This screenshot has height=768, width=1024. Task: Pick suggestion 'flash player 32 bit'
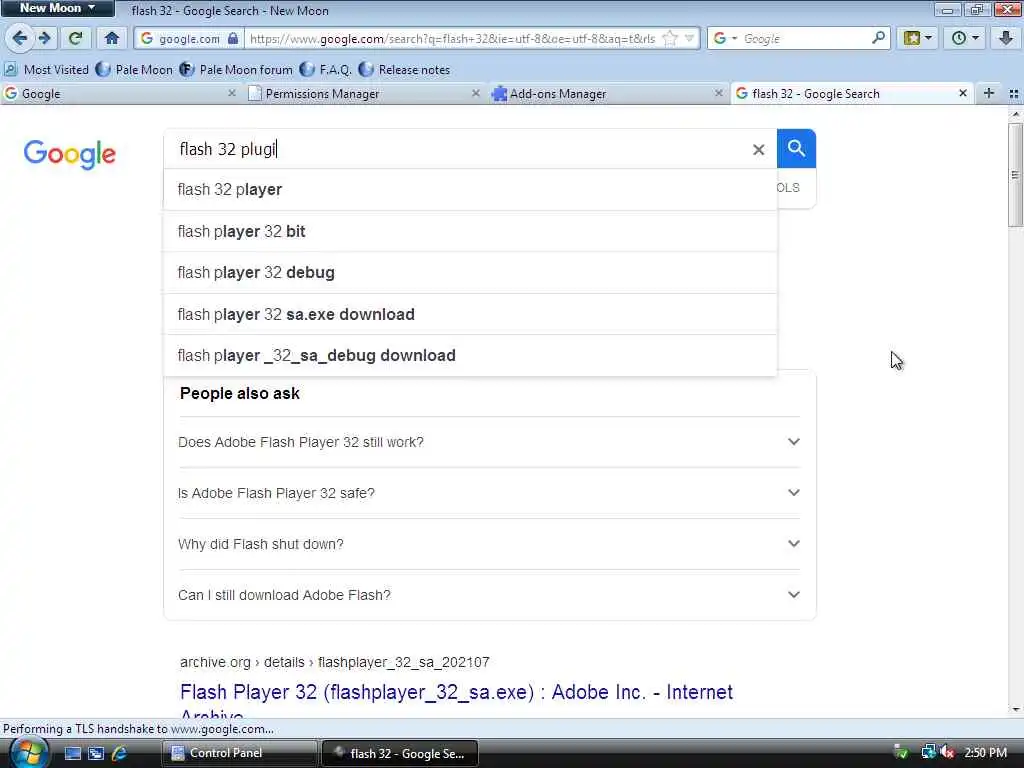(x=470, y=231)
